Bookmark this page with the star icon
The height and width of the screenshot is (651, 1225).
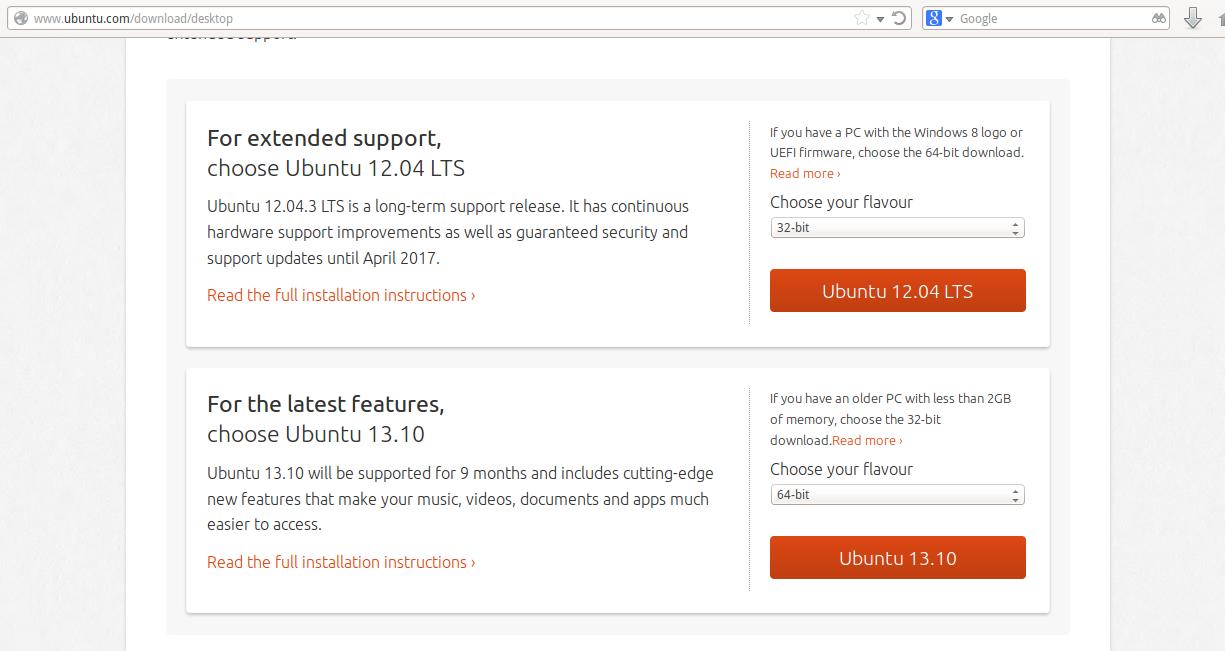(862, 18)
